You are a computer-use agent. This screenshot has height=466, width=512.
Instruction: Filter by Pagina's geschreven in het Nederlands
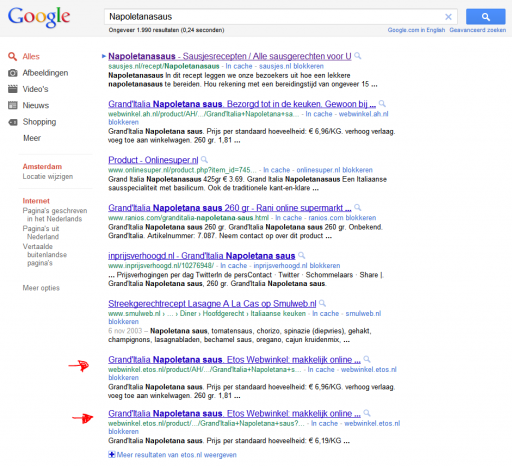click(55, 215)
